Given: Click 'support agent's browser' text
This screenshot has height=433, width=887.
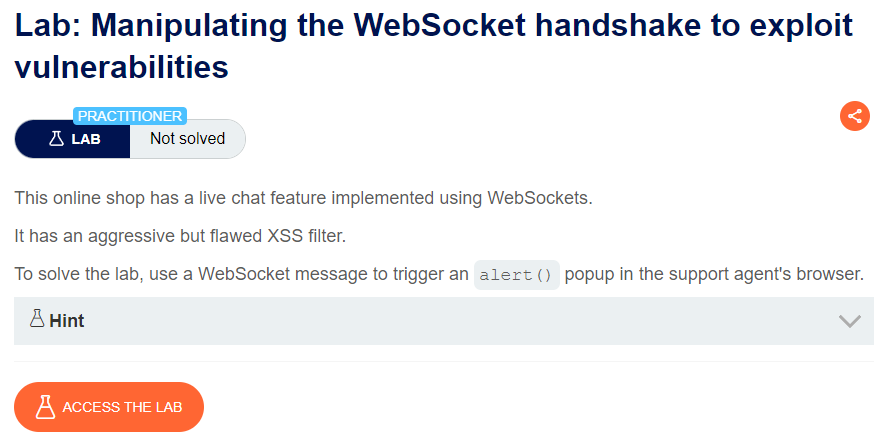Looking at the screenshot, I should click(x=767, y=275).
